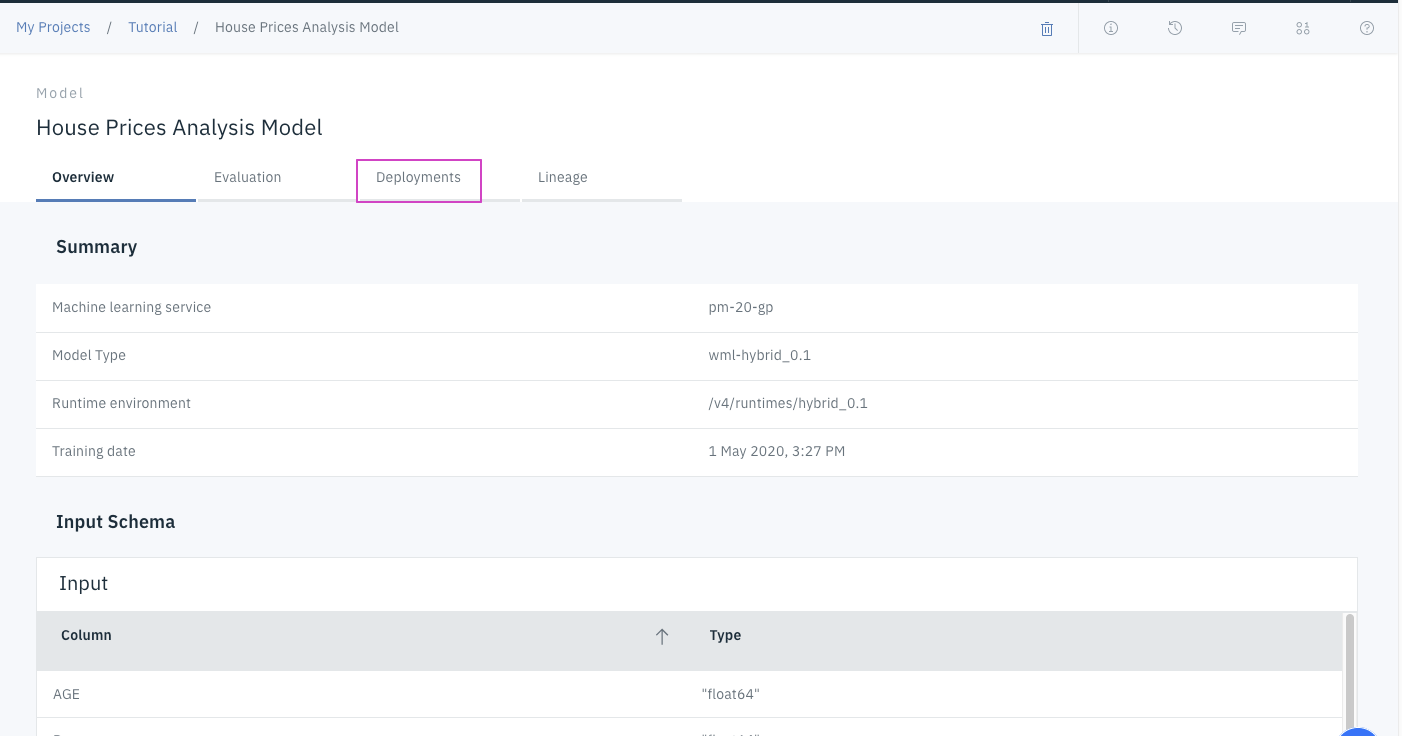The image size is (1402, 736).
Task: Click the "Input Schema" section heading
Action: 115,522
